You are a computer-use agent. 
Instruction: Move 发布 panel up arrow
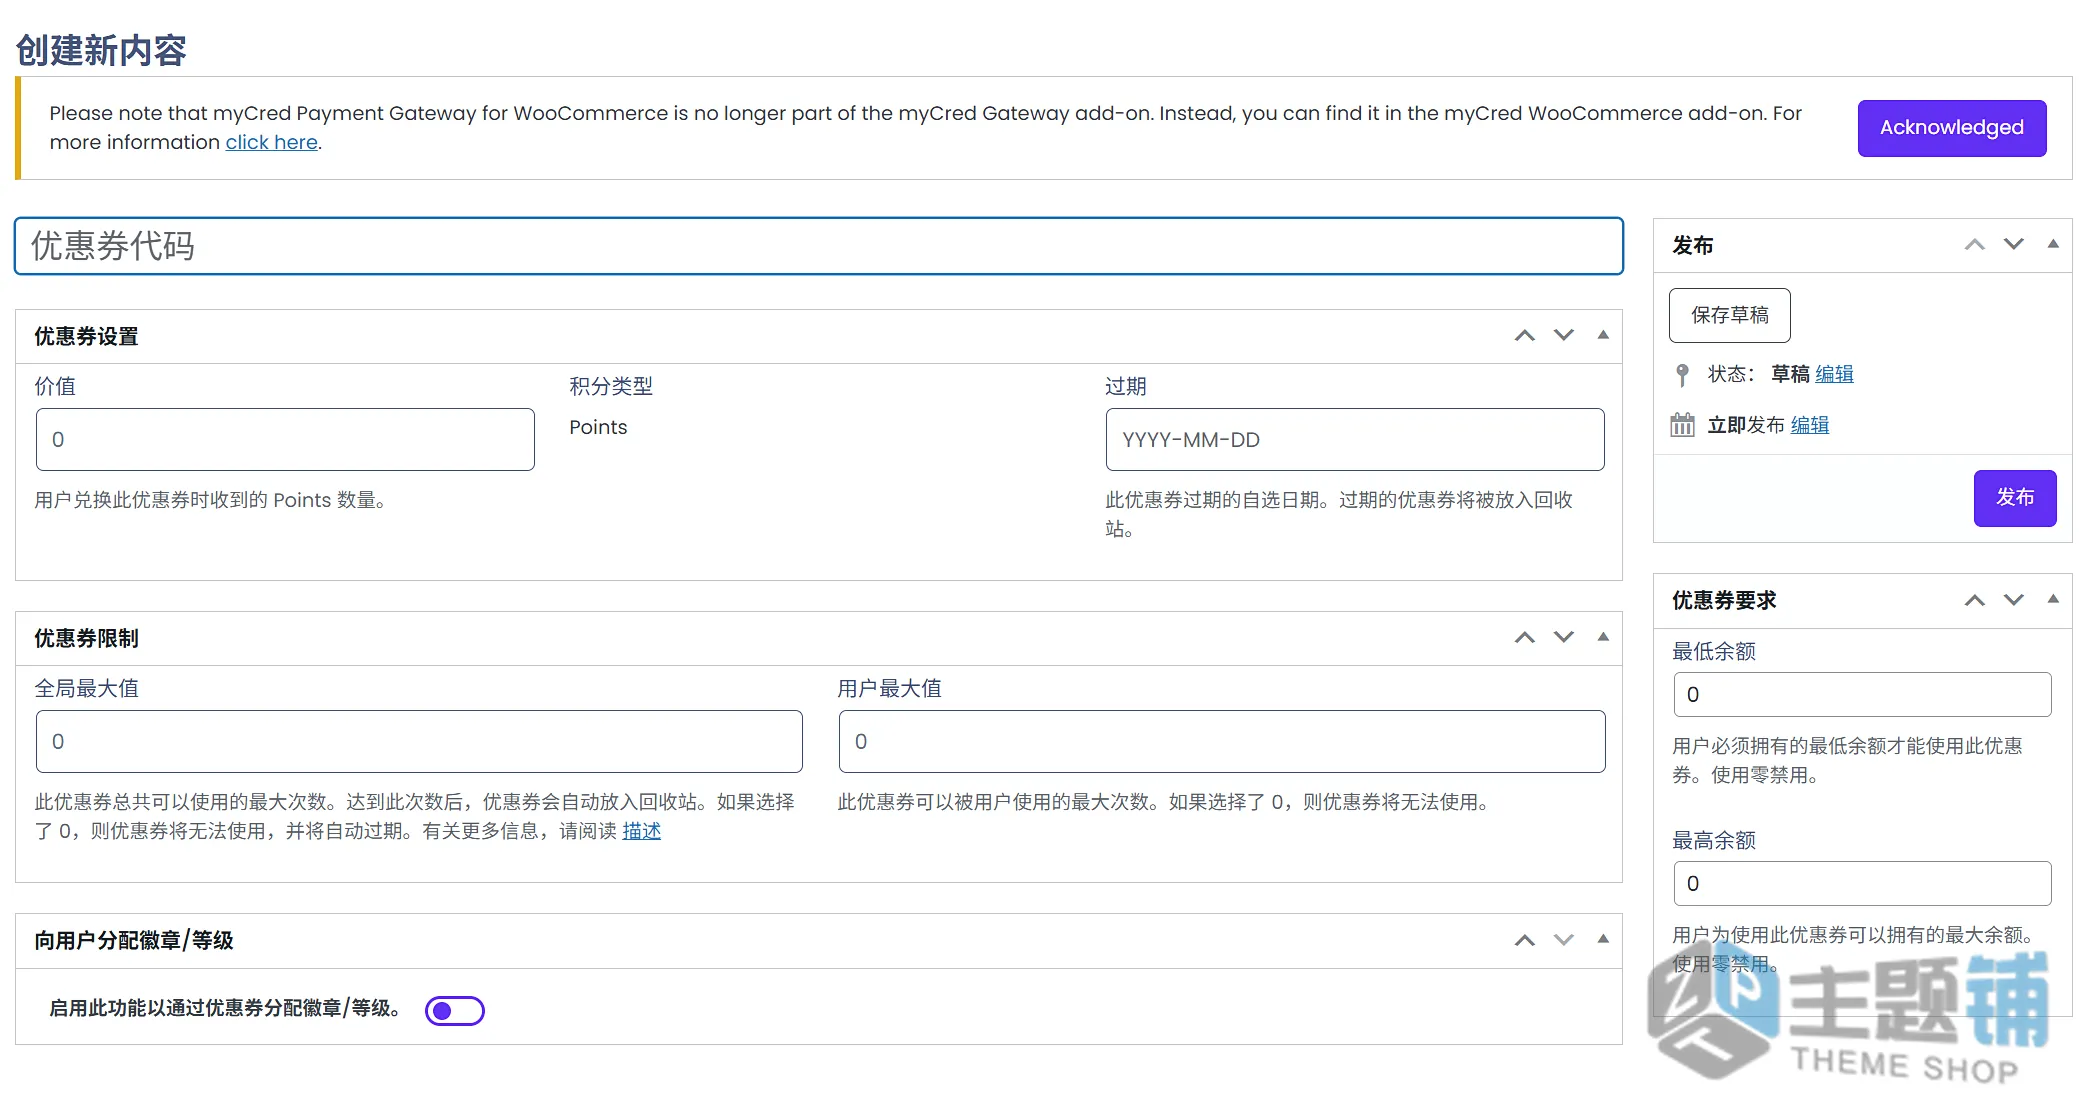[1974, 245]
